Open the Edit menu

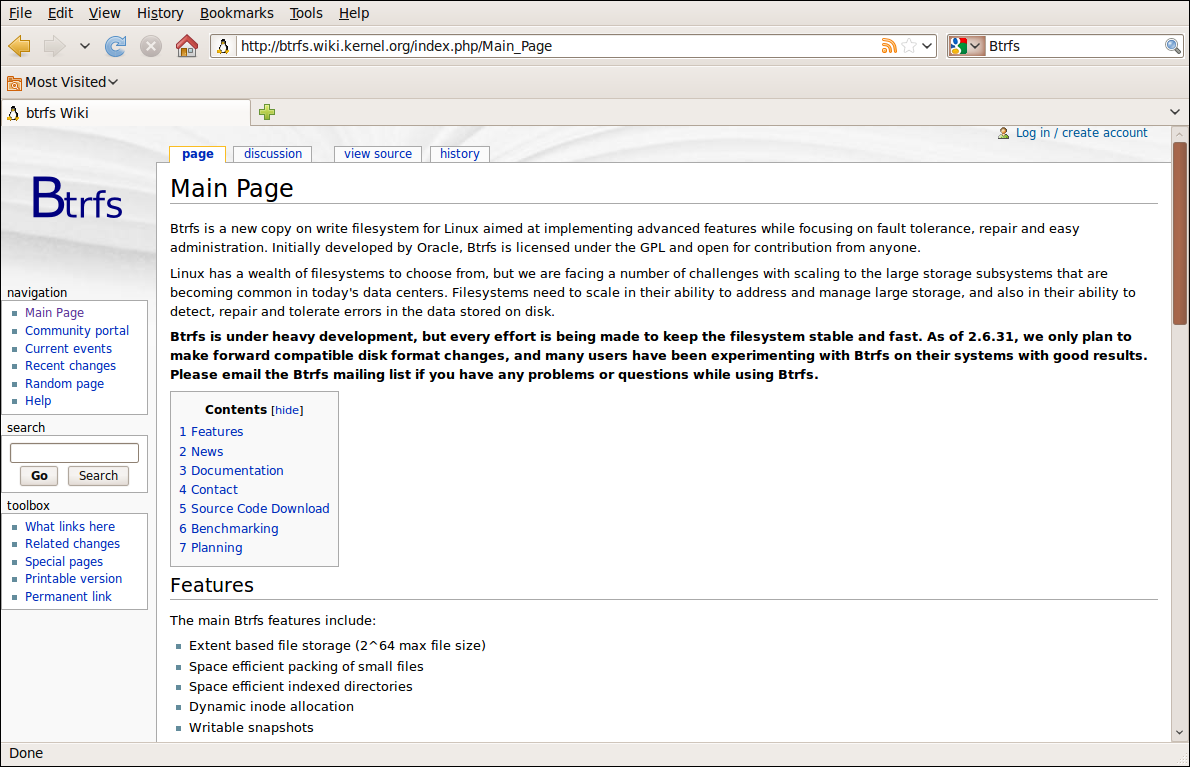coord(60,13)
